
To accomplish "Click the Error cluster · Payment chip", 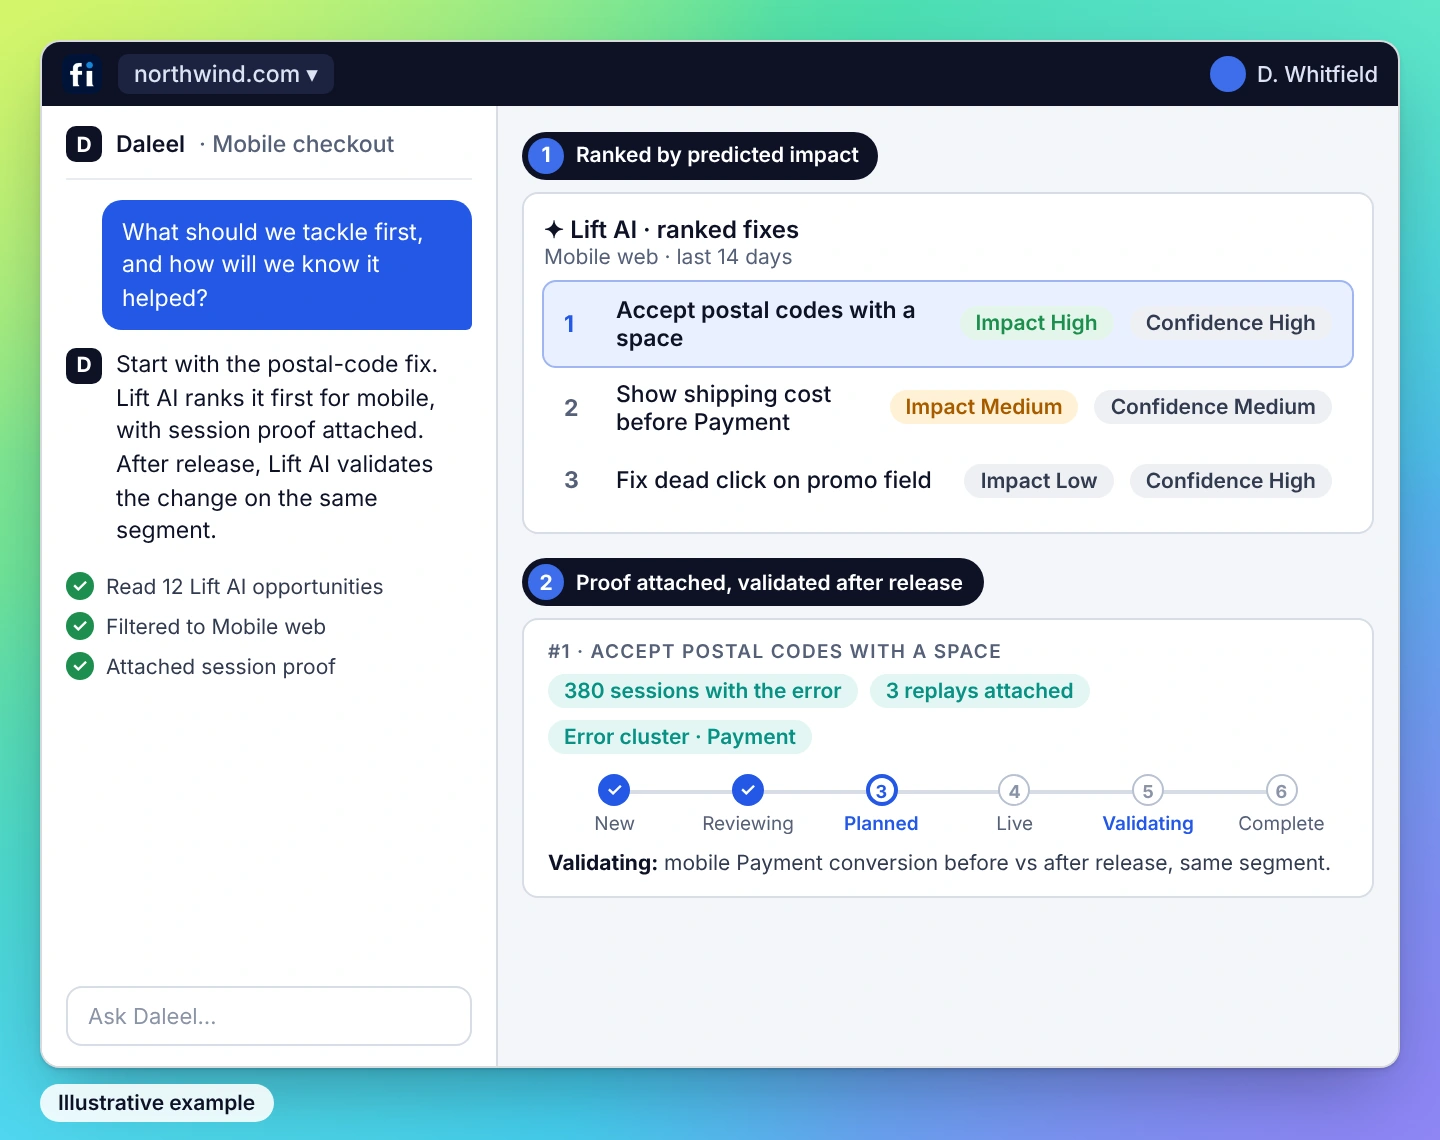I will tap(679, 737).
